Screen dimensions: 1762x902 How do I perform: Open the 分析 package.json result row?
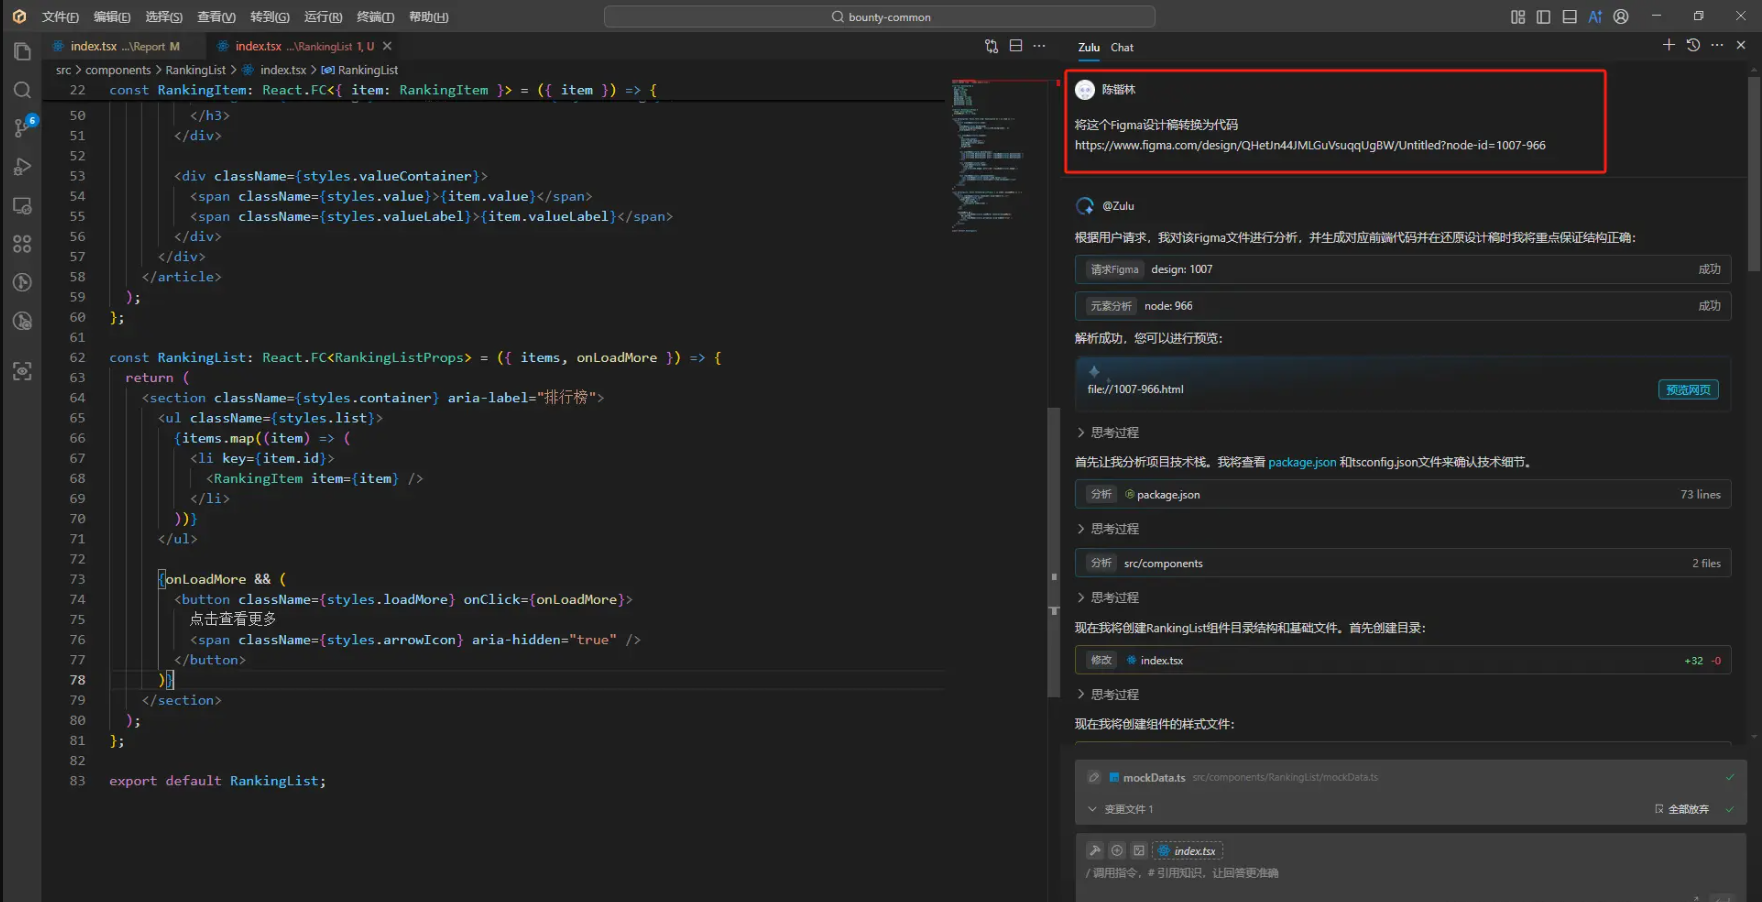point(1403,494)
